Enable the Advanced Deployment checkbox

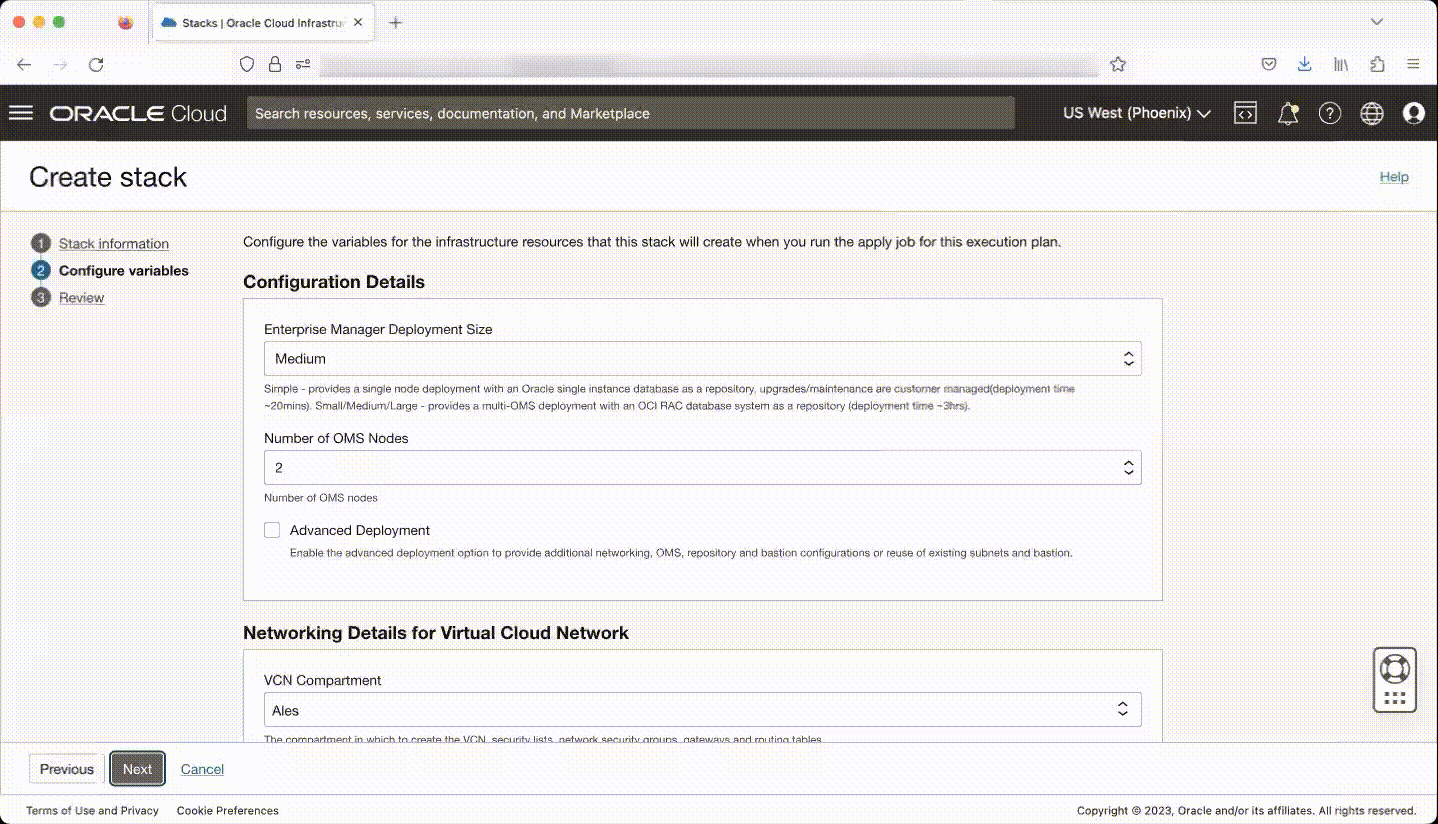point(272,530)
